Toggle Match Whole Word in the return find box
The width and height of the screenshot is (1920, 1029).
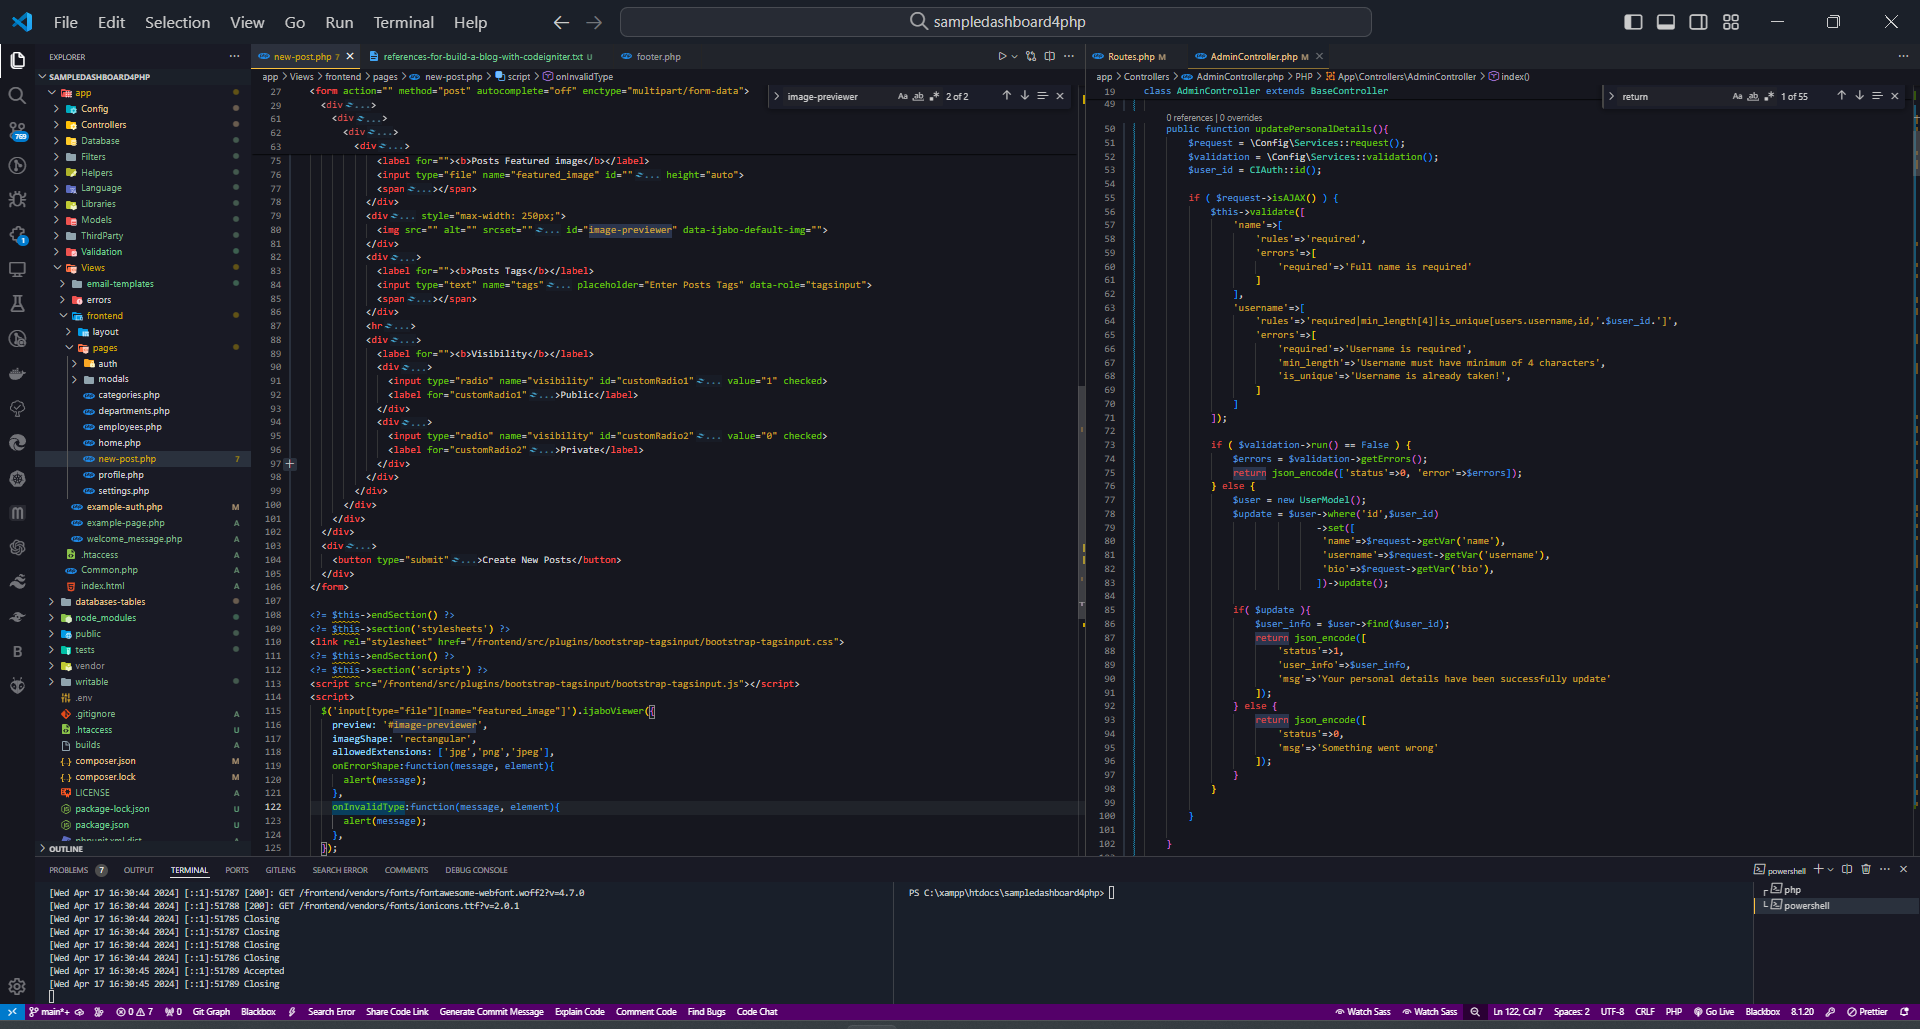point(1753,96)
